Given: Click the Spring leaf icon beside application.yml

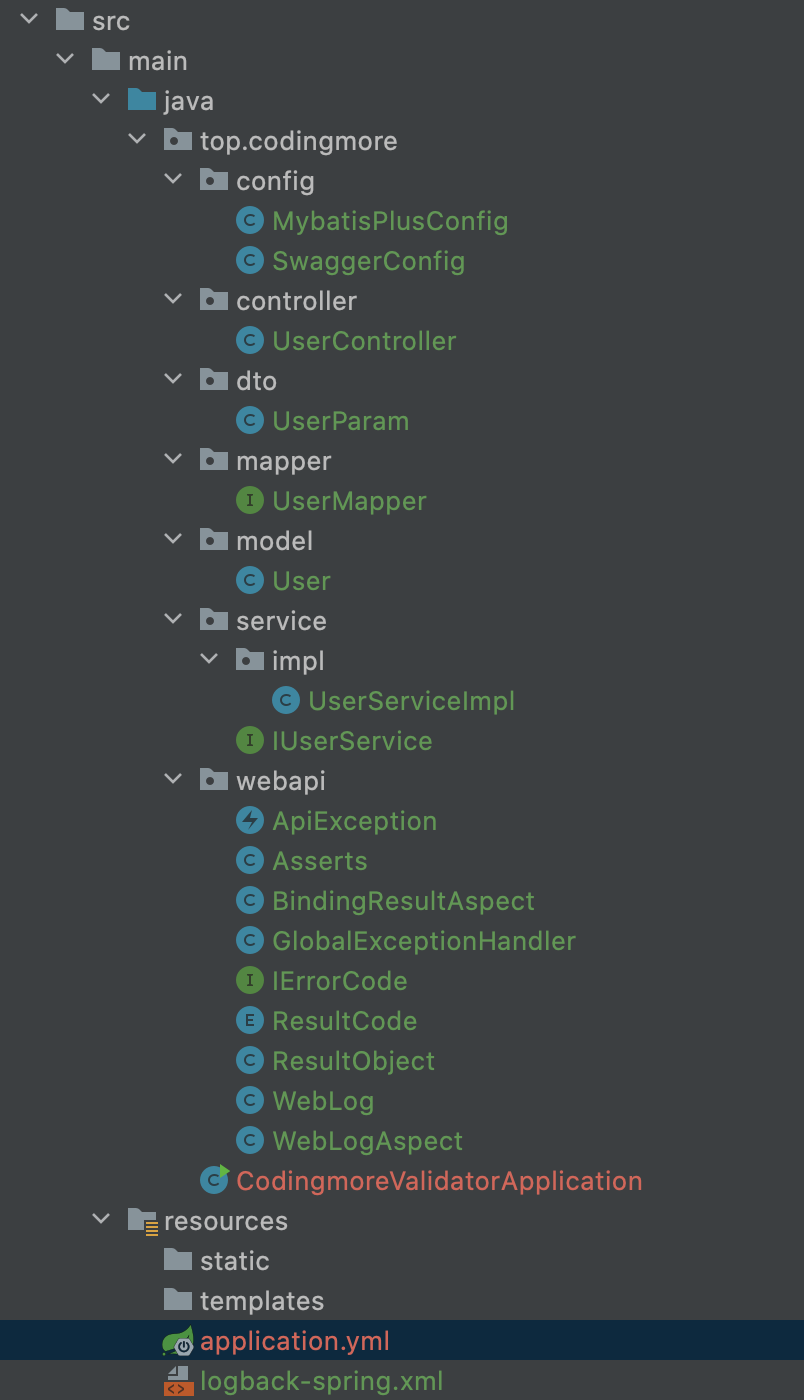Looking at the screenshot, I should [x=177, y=1341].
